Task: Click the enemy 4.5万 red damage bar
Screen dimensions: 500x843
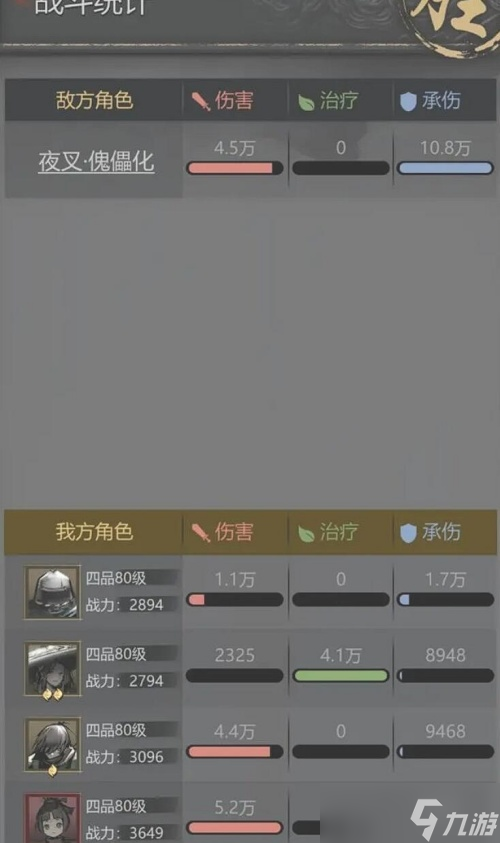Action: coord(234,168)
